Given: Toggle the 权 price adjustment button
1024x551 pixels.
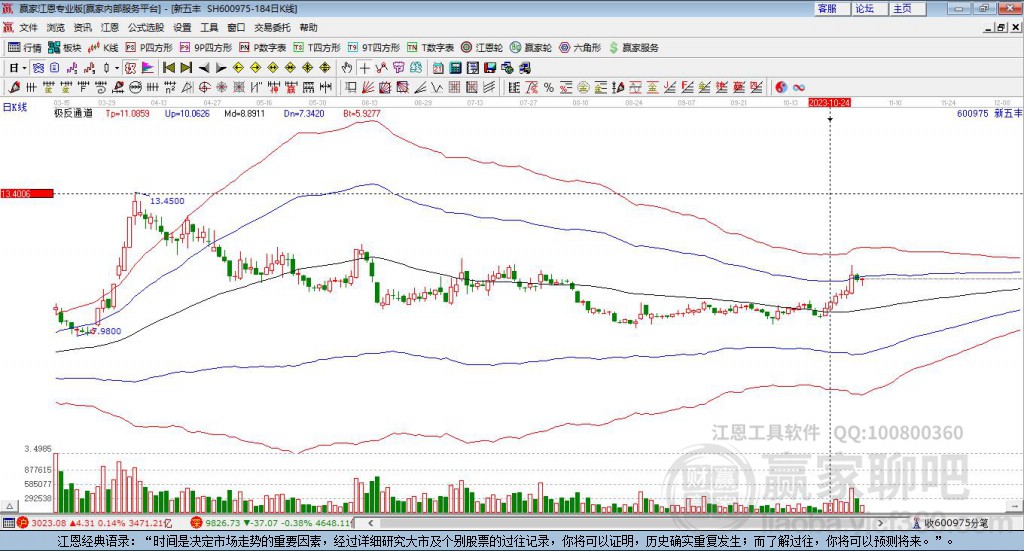Looking at the screenshot, I should click(x=130, y=68).
